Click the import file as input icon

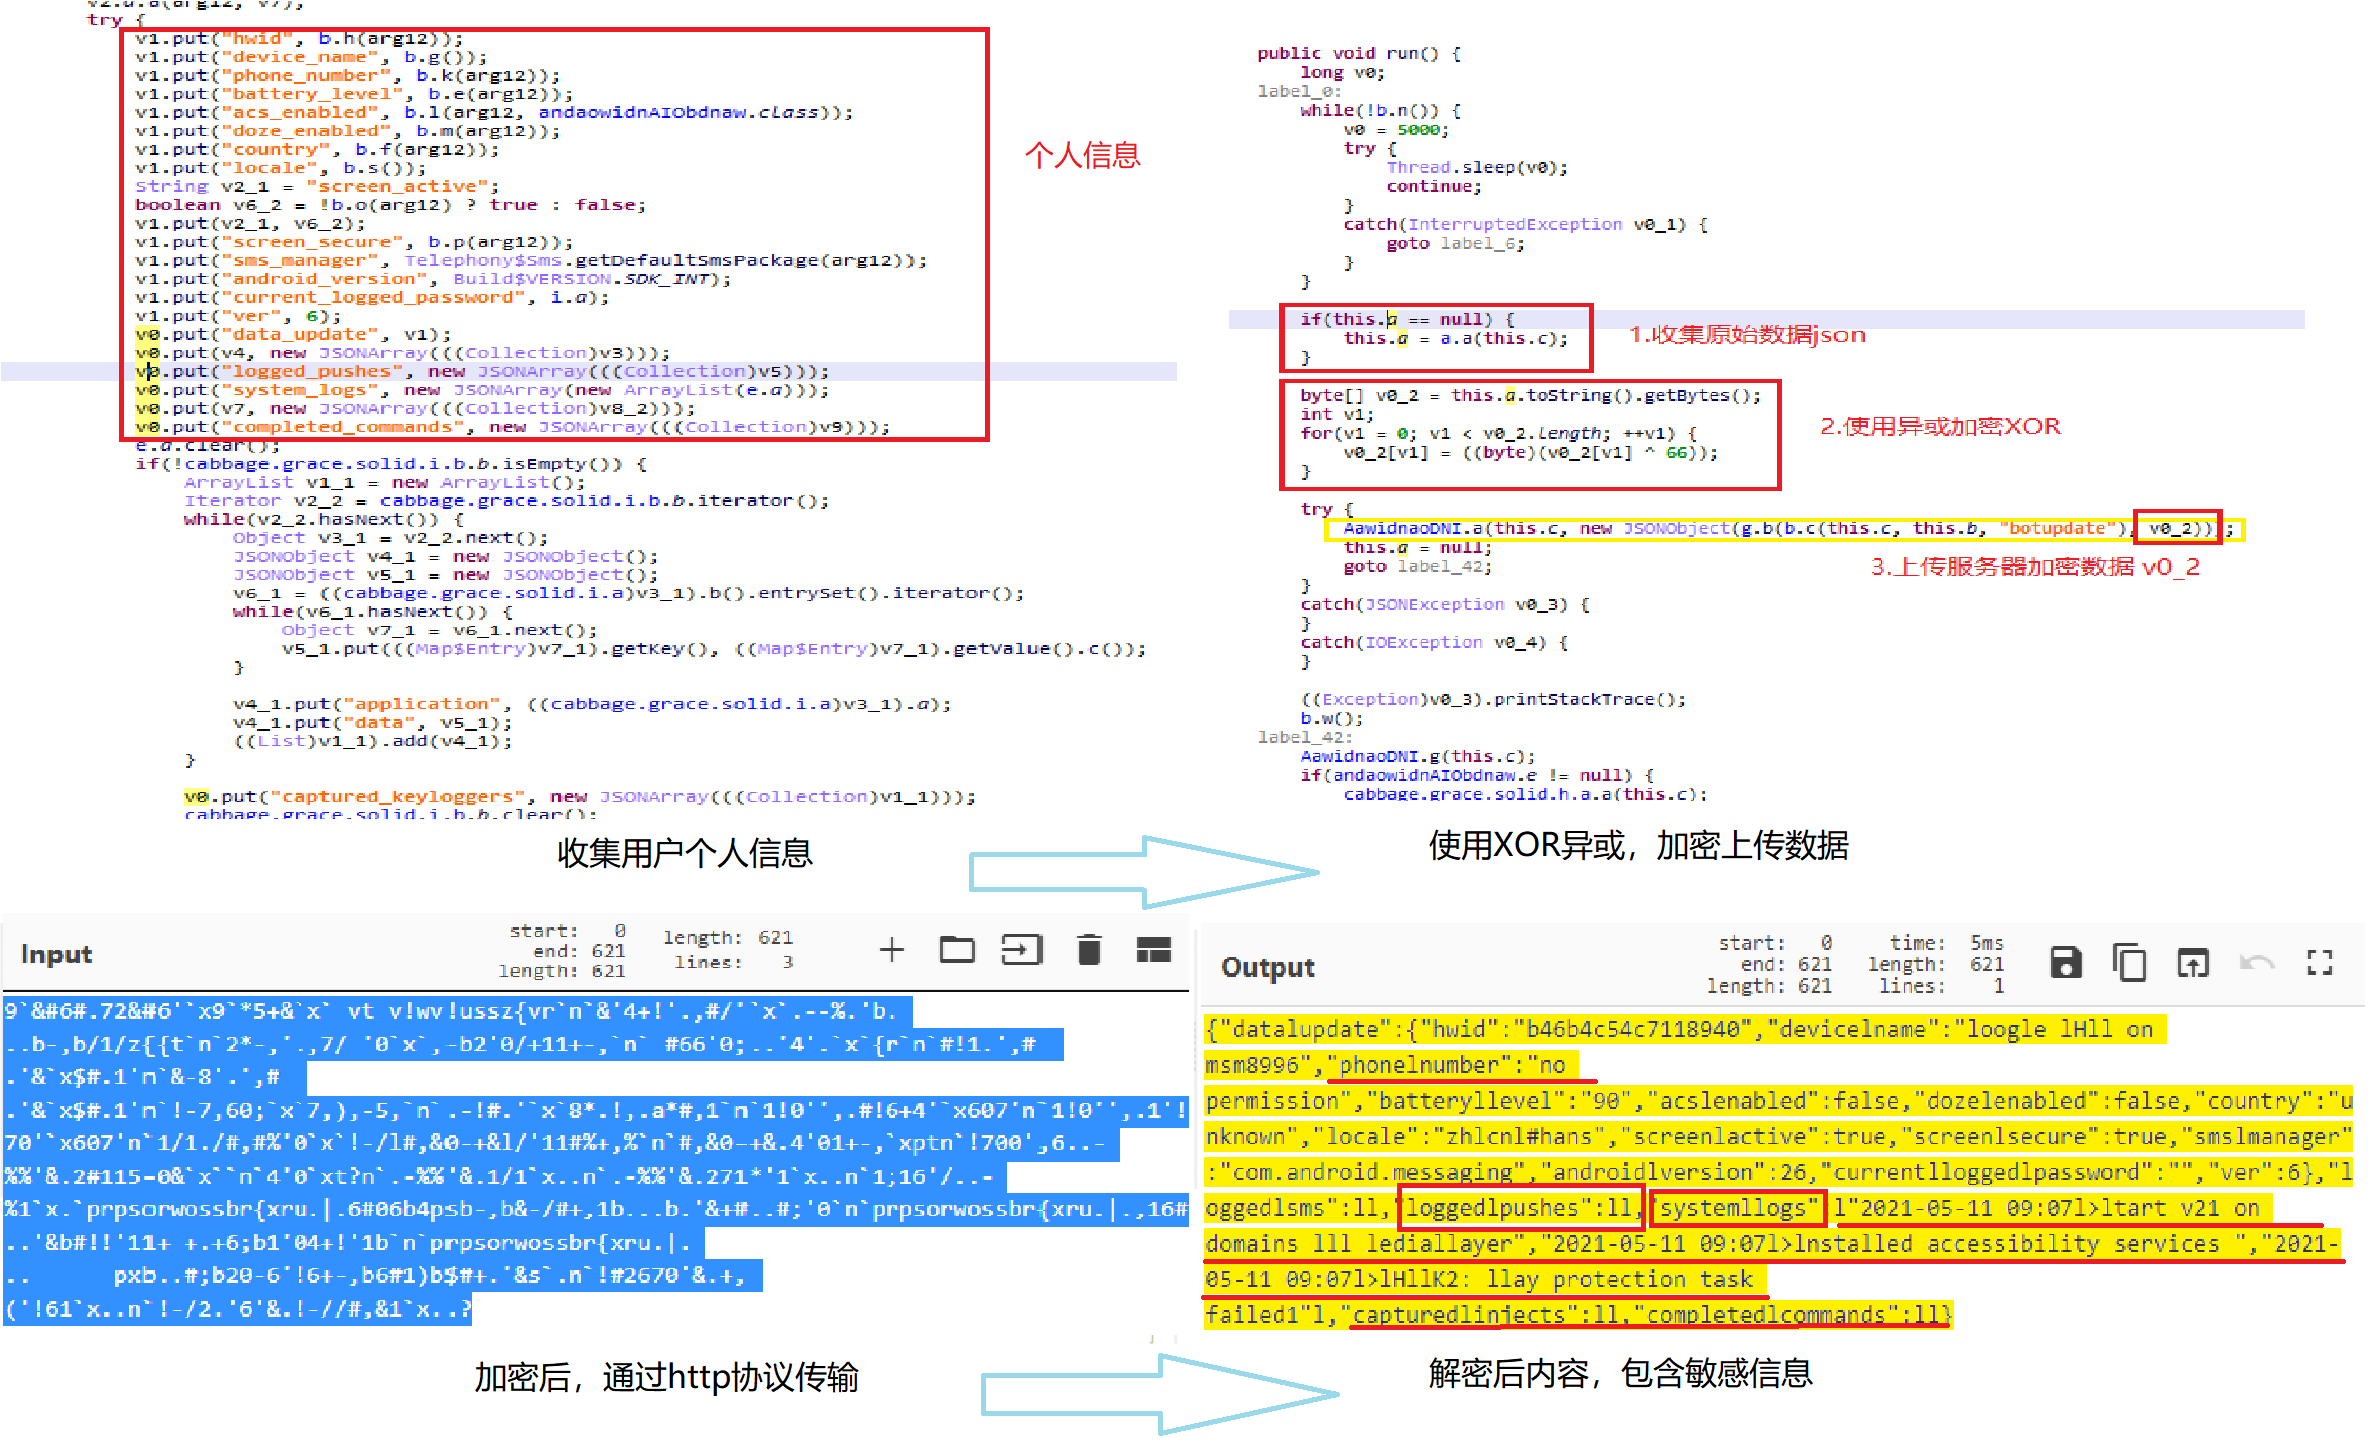click(1021, 950)
